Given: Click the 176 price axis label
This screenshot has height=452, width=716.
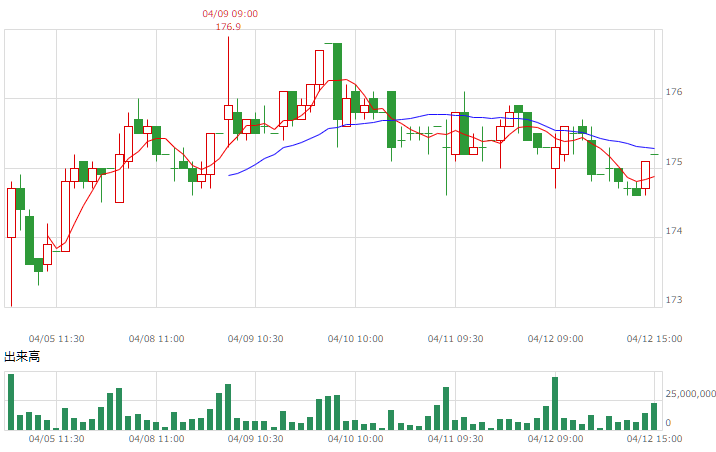Looking at the screenshot, I should point(674,92).
